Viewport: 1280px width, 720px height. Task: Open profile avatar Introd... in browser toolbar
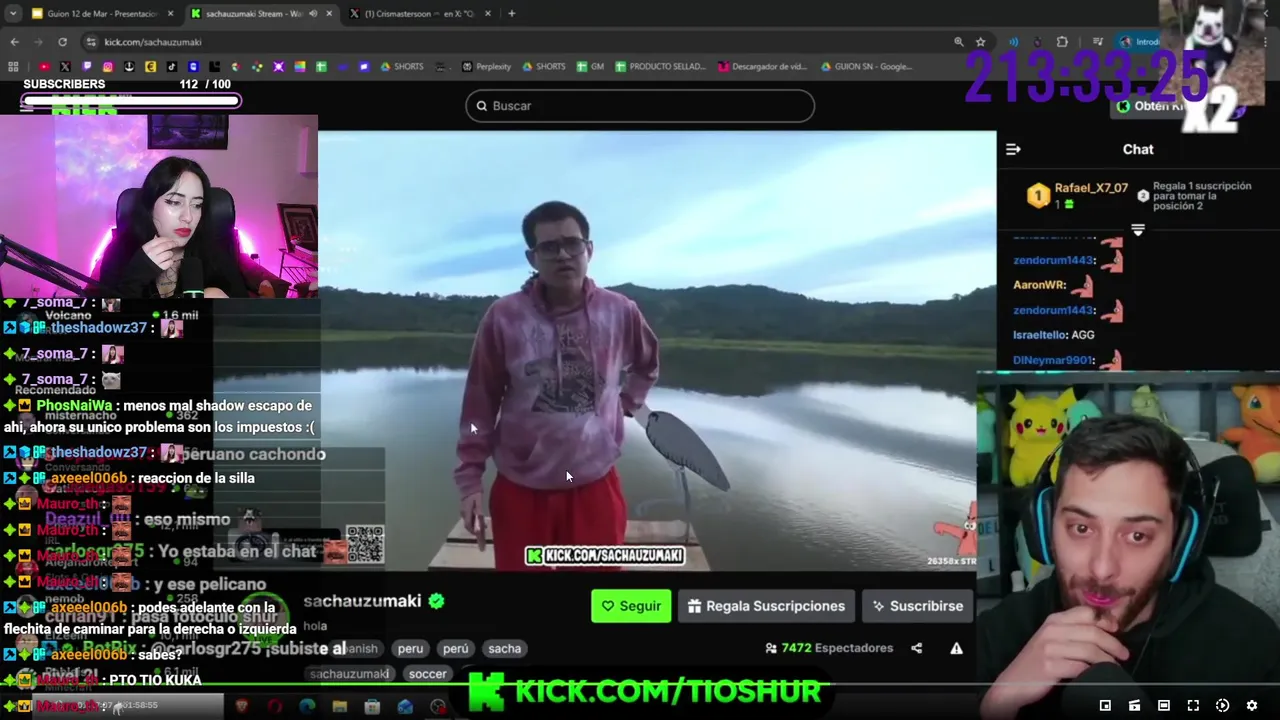tap(1138, 42)
